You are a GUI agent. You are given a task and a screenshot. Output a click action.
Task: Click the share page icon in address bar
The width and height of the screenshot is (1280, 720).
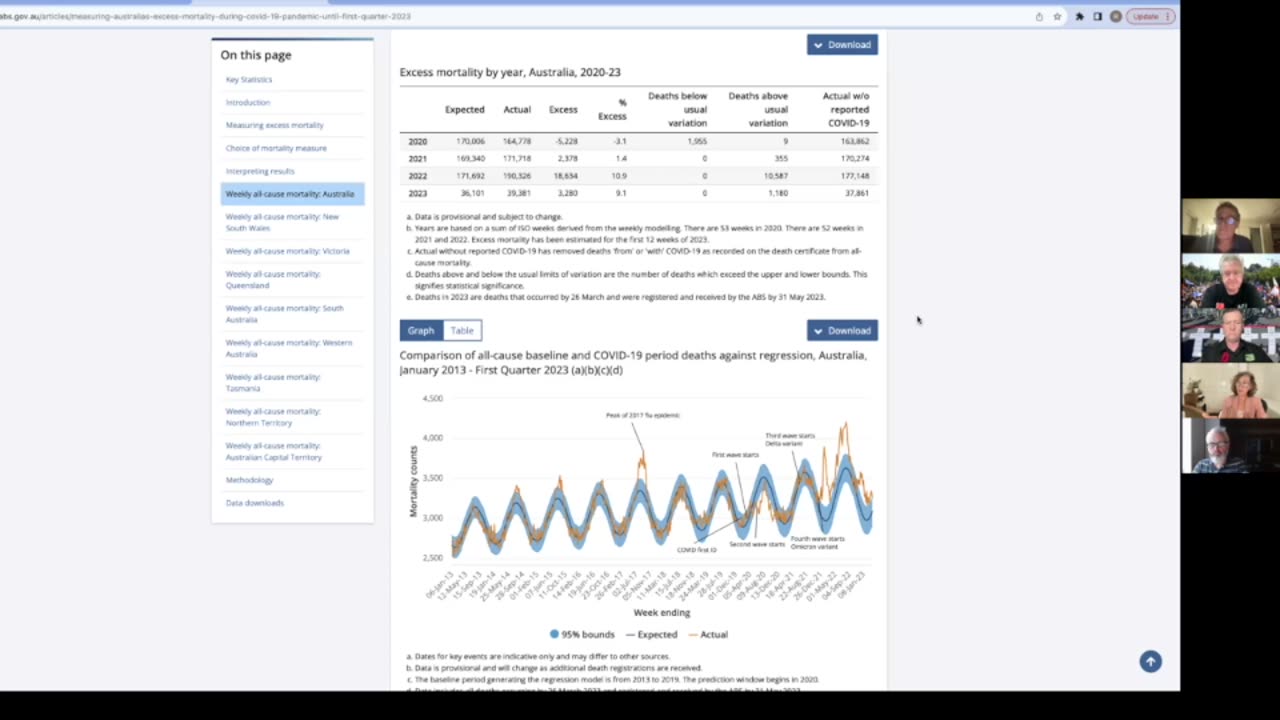click(x=1039, y=16)
